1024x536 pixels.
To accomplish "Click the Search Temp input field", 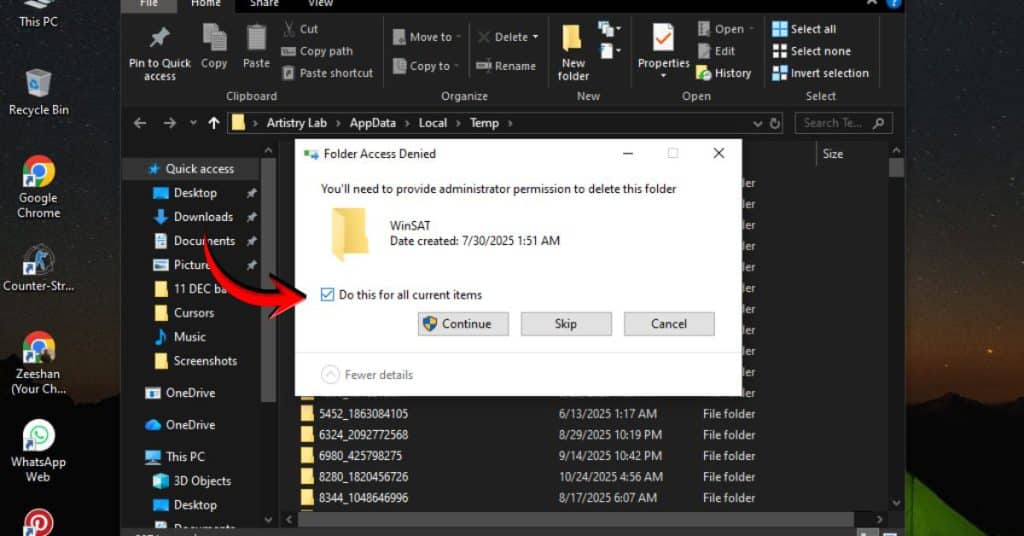I will (833, 123).
